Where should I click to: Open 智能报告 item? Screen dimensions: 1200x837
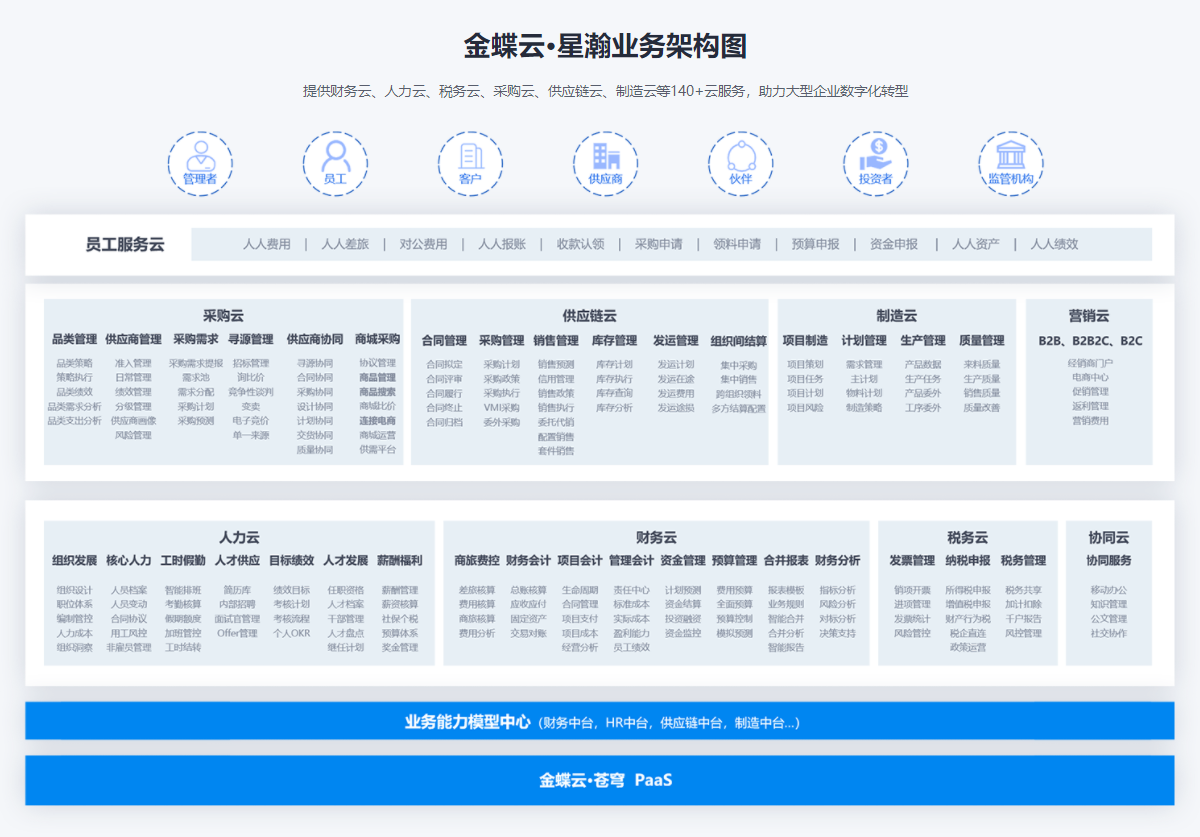pyautogui.click(x=786, y=648)
